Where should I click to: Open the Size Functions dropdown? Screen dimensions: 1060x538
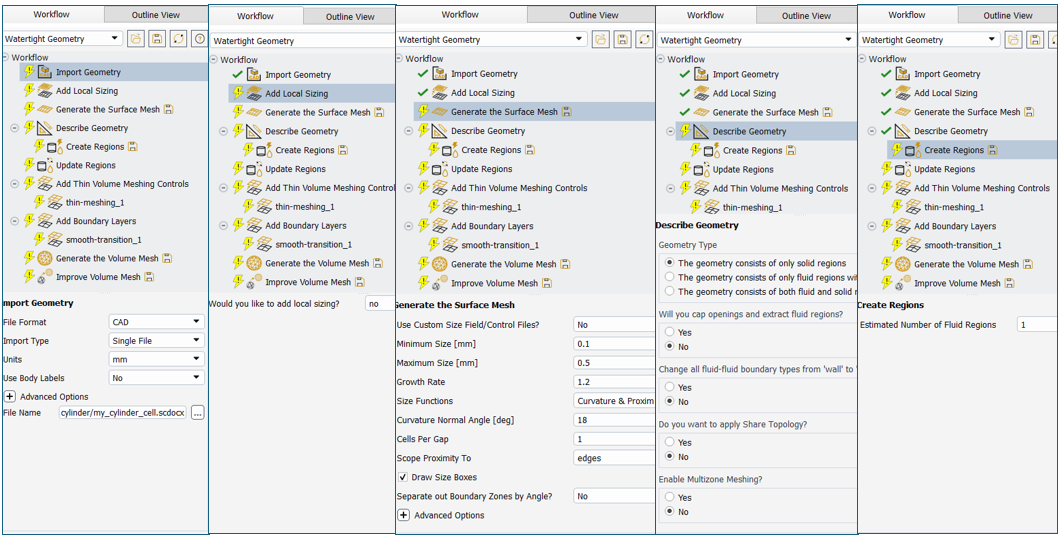click(x=614, y=401)
